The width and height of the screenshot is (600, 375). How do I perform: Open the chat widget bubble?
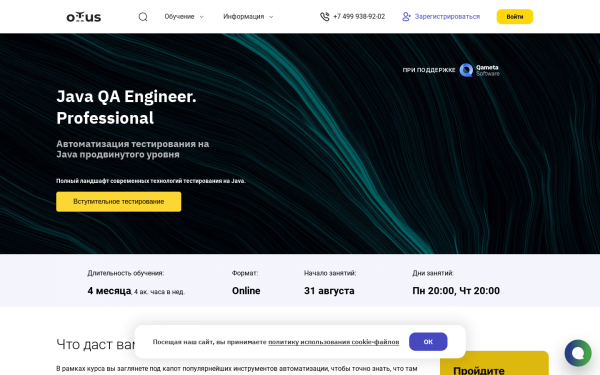578,353
